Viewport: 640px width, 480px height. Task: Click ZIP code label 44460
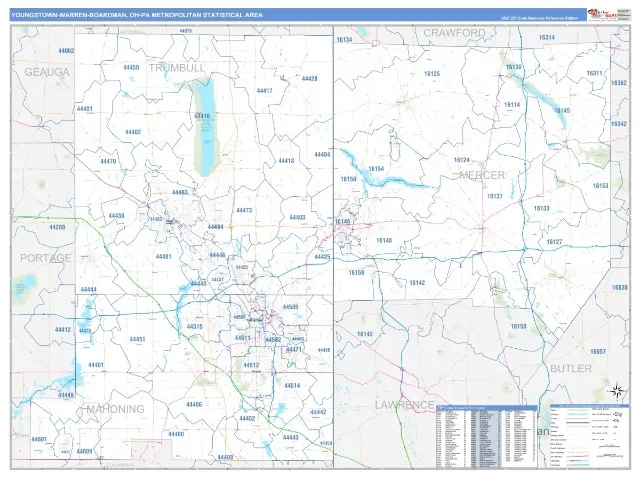point(176,434)
